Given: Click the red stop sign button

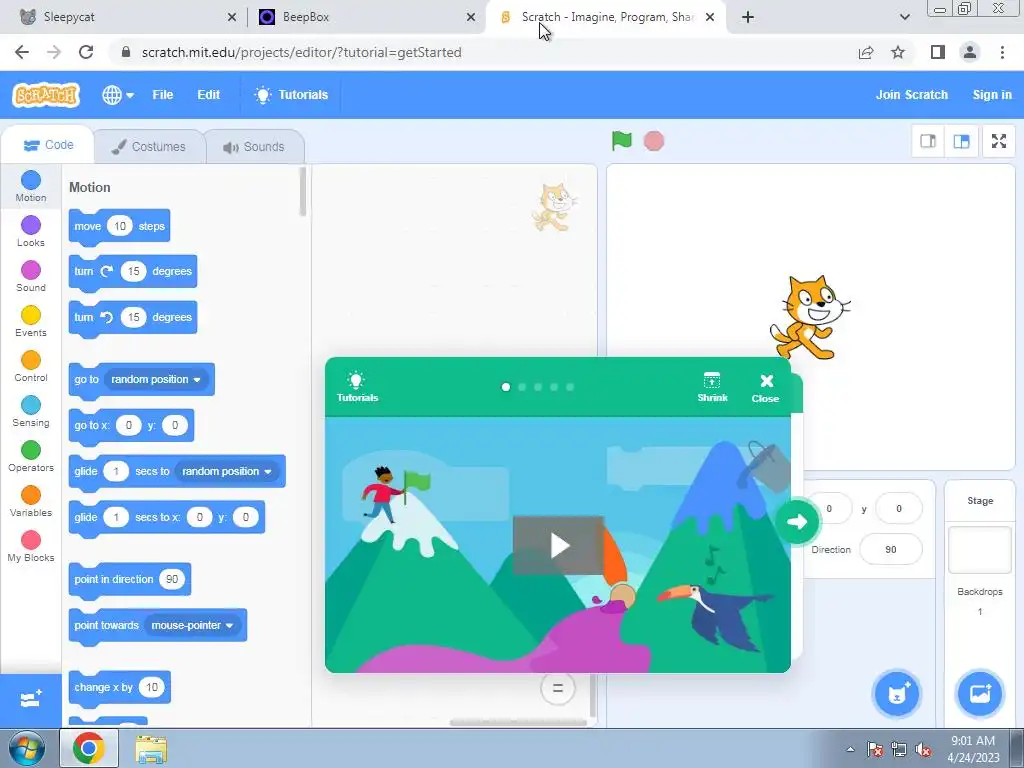Looking at the screenshot, I should (654, 141).
